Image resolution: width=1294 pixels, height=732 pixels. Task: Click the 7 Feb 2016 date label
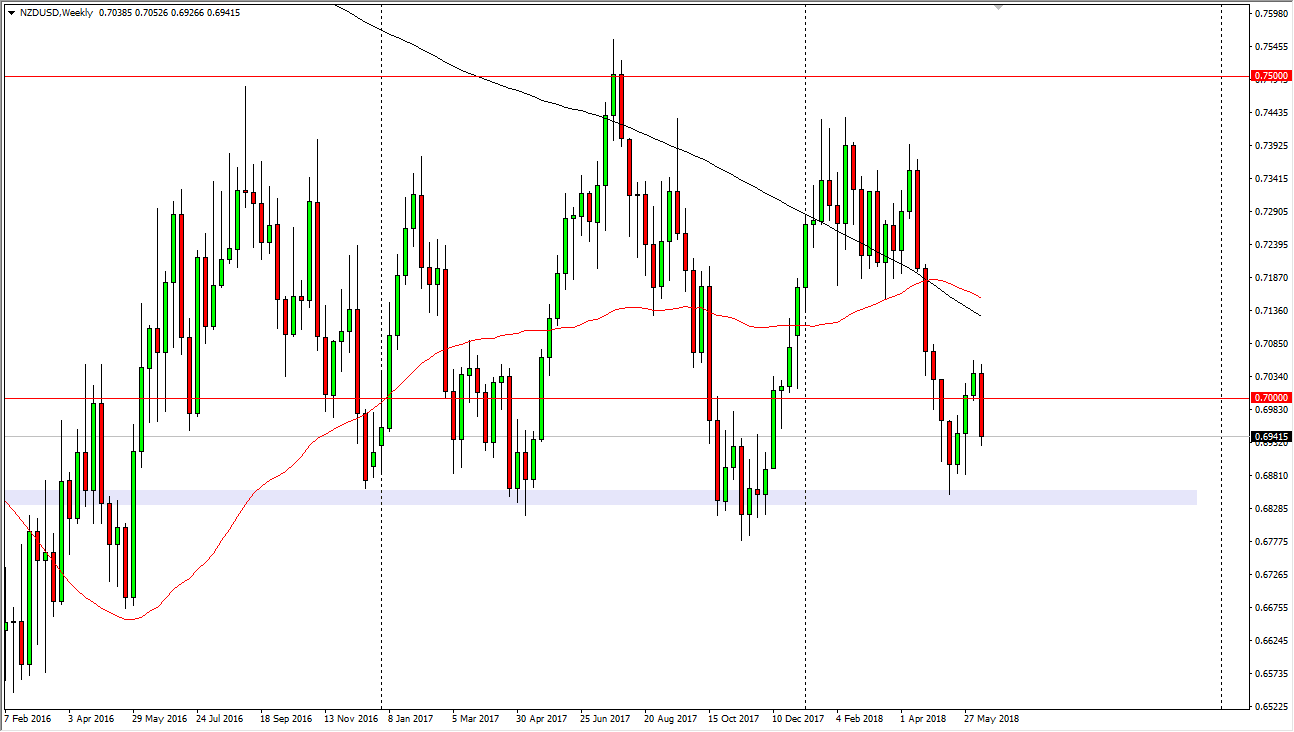(x=29, y=718)
